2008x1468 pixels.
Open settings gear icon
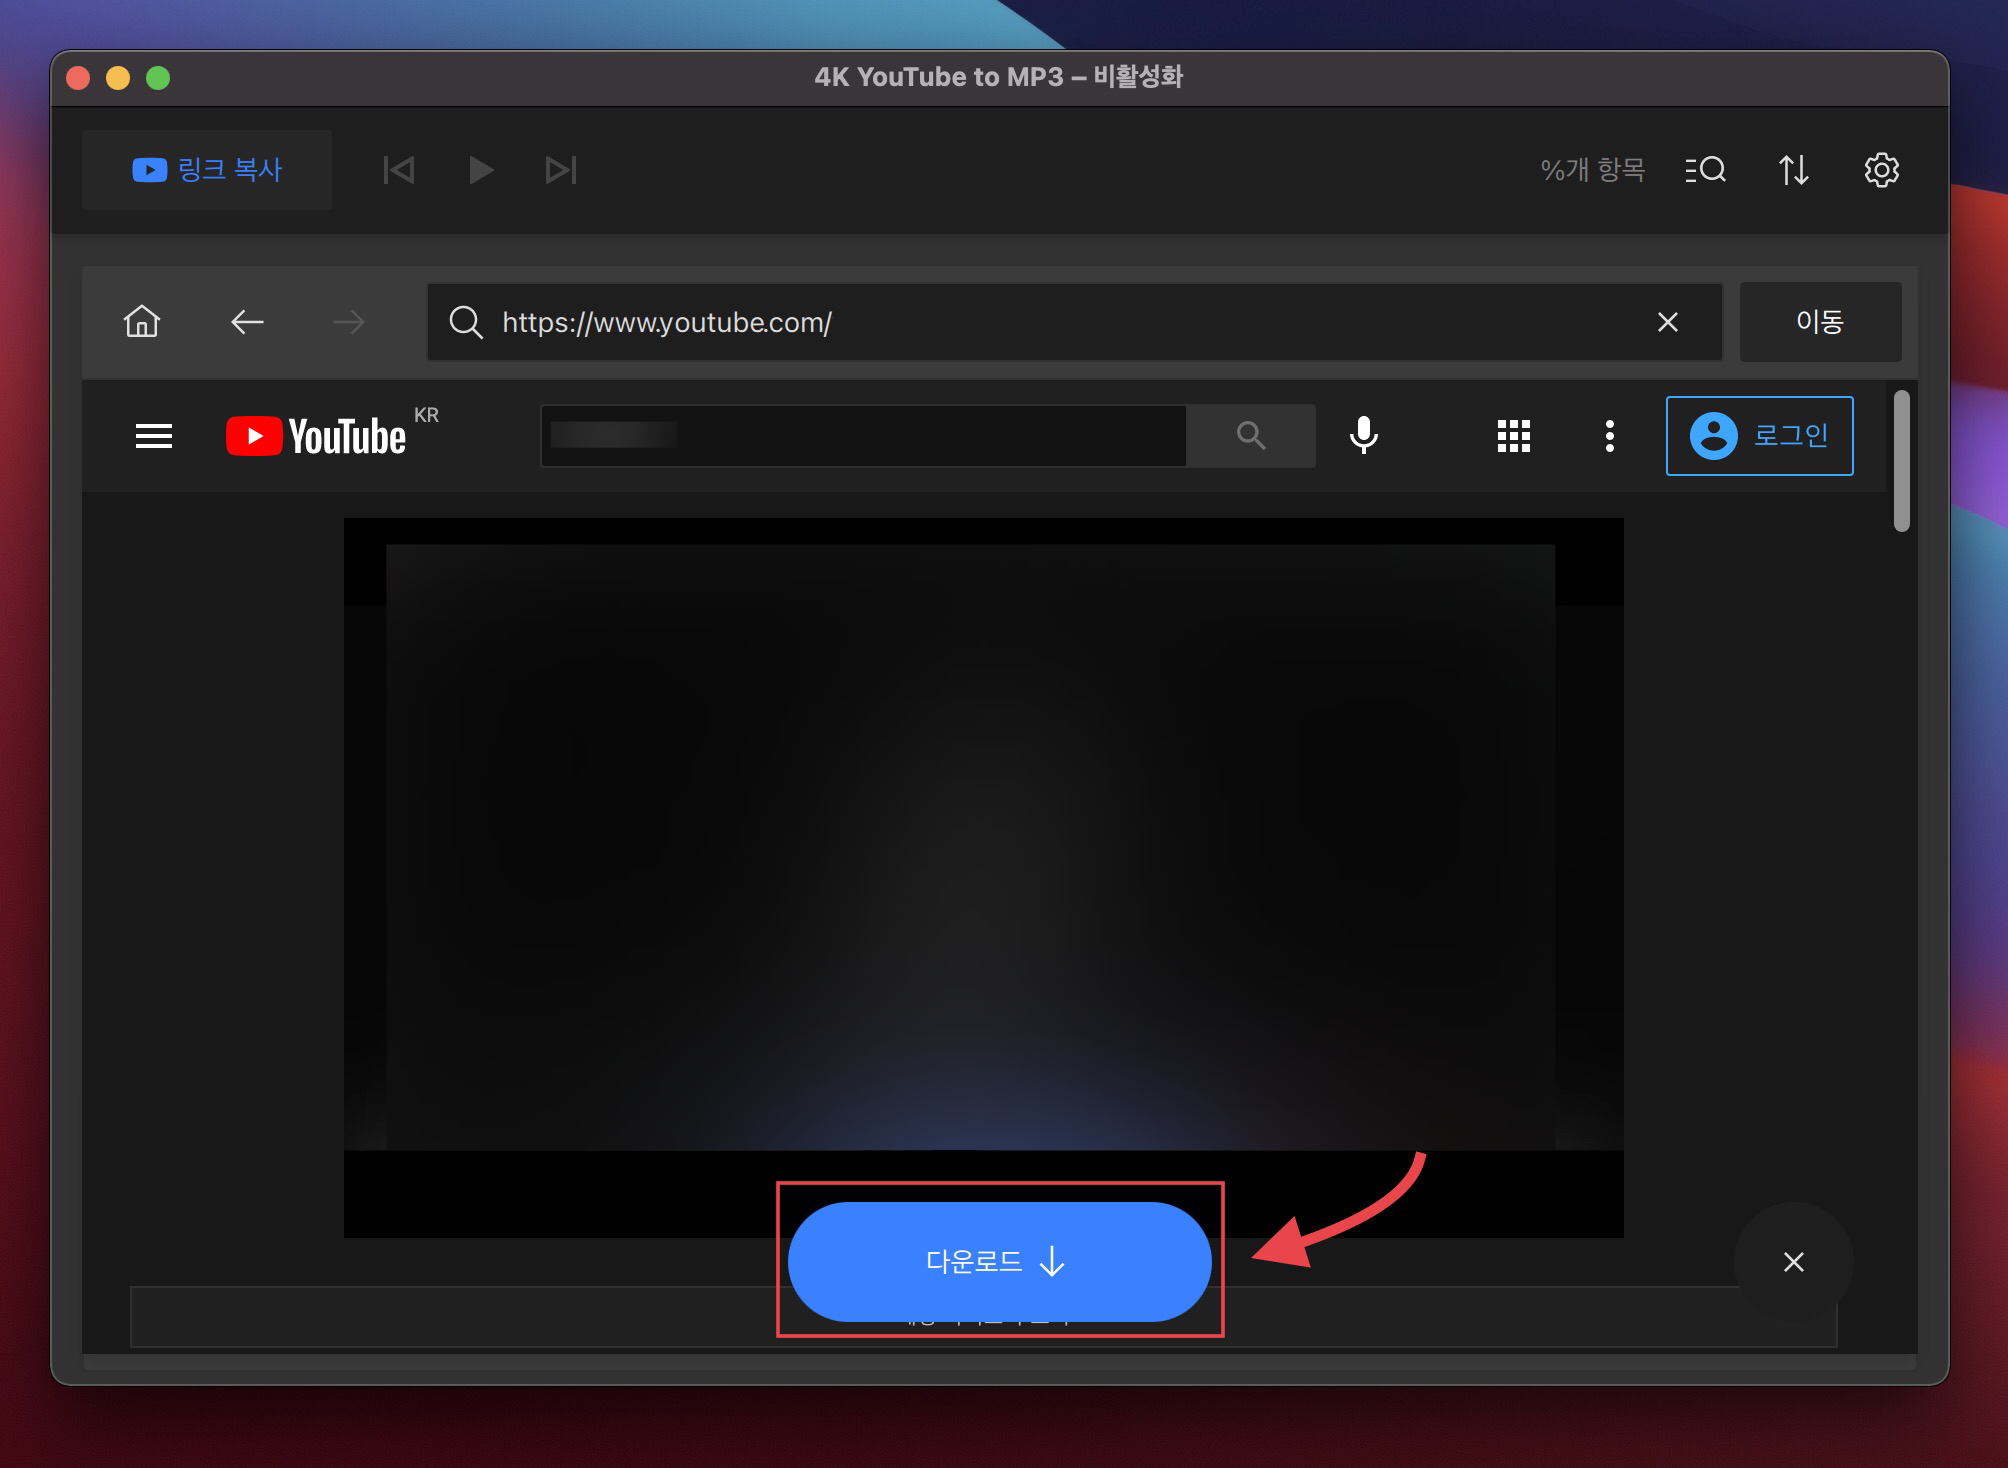point(1881,170)
